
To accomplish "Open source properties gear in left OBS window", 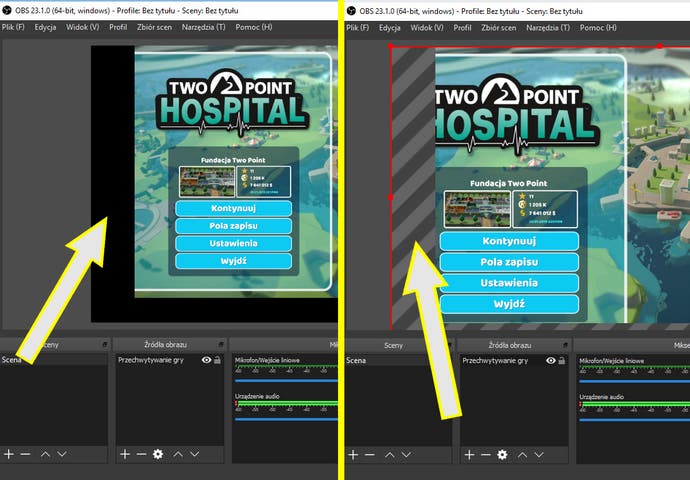I will (158, 454).
